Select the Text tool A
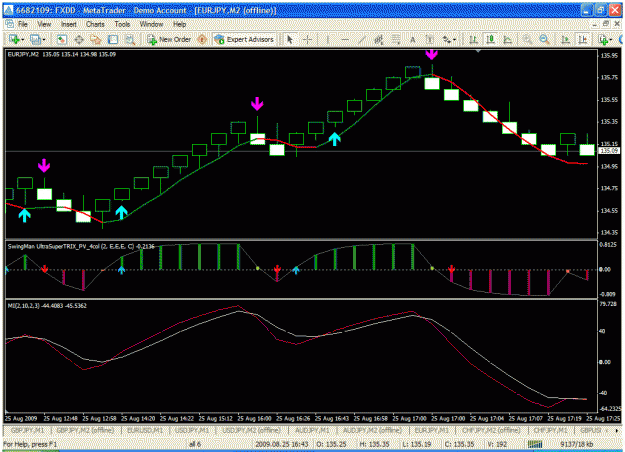This screenshot has width=625, height=452. click(x=413, y=39)
